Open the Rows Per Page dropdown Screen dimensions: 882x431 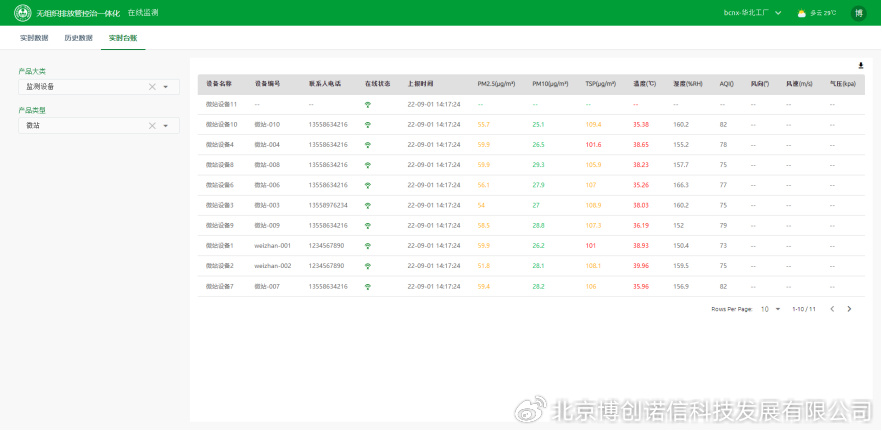click(x=770, y=309)
